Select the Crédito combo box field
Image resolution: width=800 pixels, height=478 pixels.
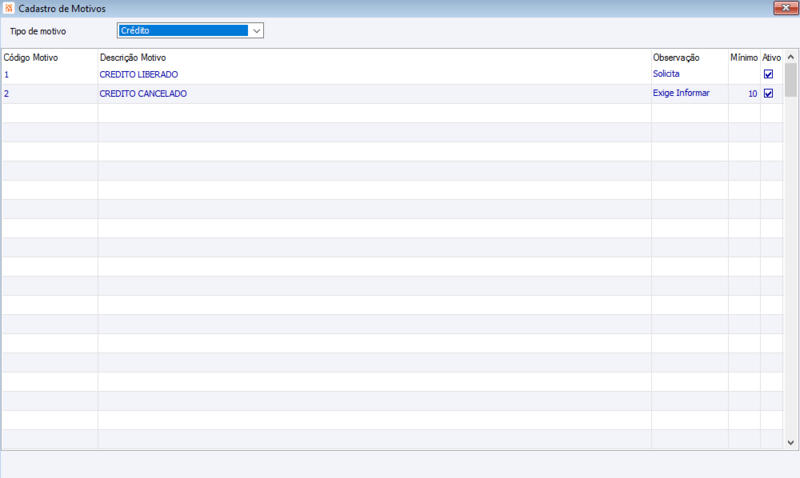[x=190, y=31]
